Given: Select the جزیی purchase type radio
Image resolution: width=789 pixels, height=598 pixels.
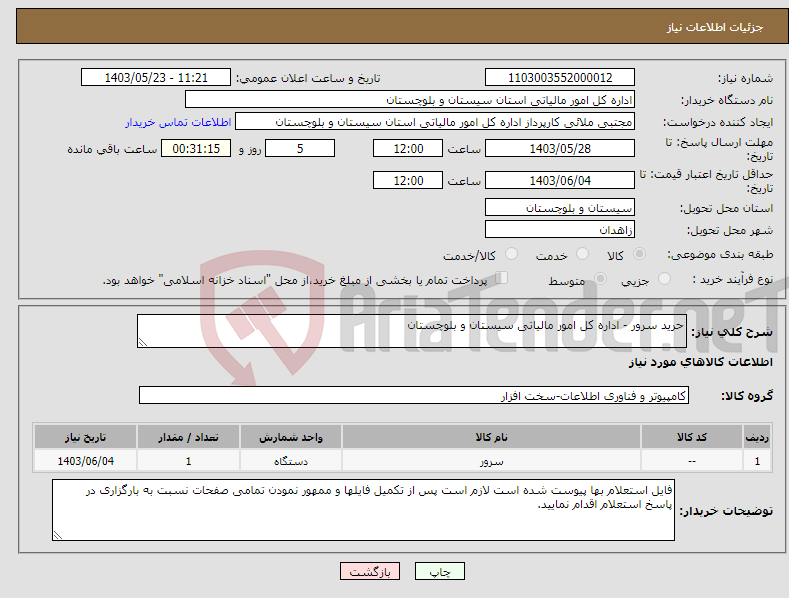Looking at the screenshot, I should click(664, 278).
